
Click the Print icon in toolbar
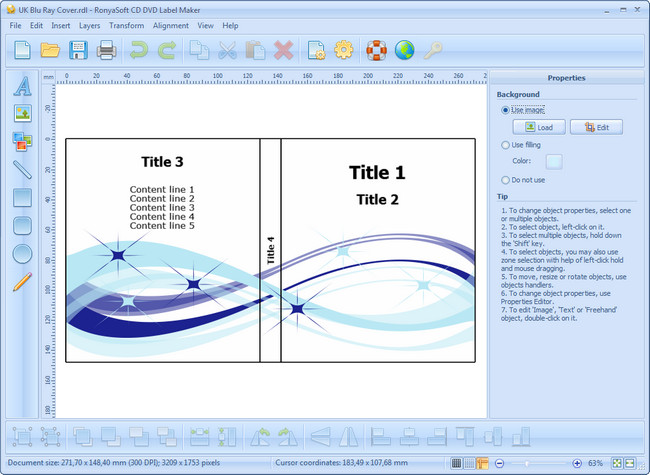(x=107, y=49)
